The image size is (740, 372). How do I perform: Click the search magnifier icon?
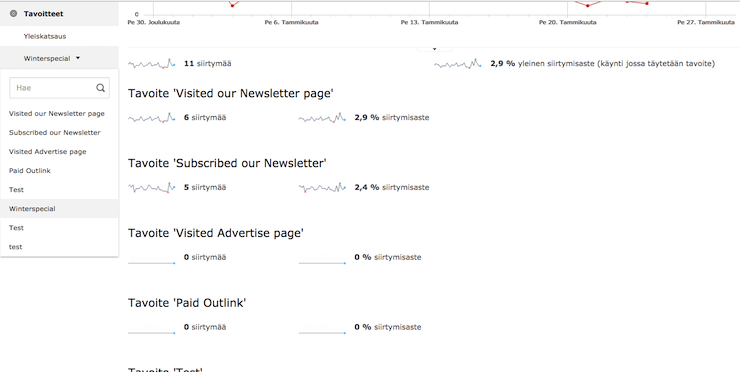(x=101, y=88)
